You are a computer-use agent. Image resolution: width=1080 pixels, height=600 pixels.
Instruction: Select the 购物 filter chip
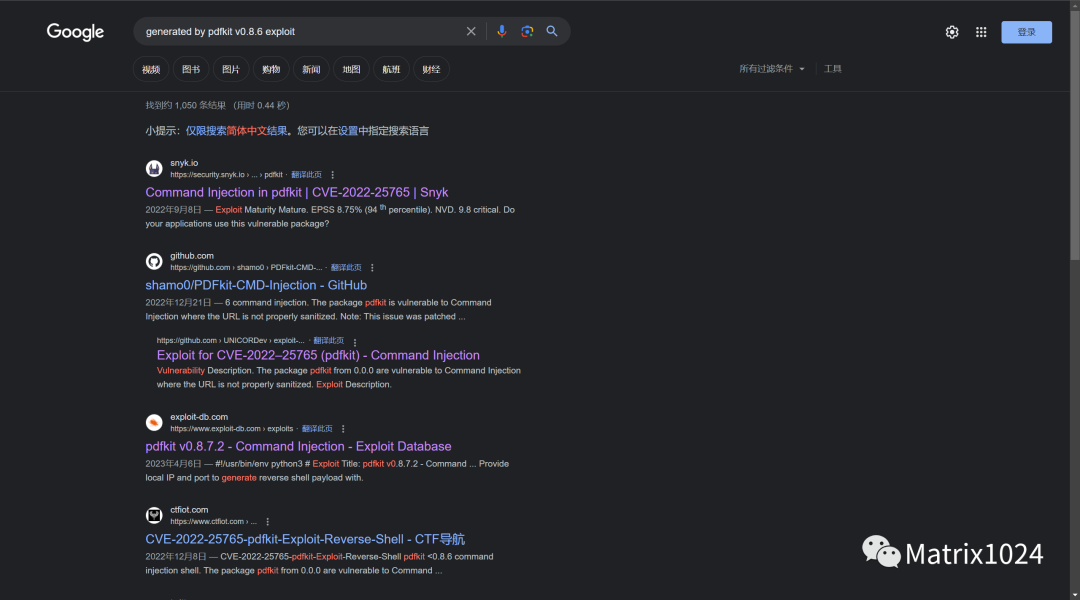click(271, 70)
